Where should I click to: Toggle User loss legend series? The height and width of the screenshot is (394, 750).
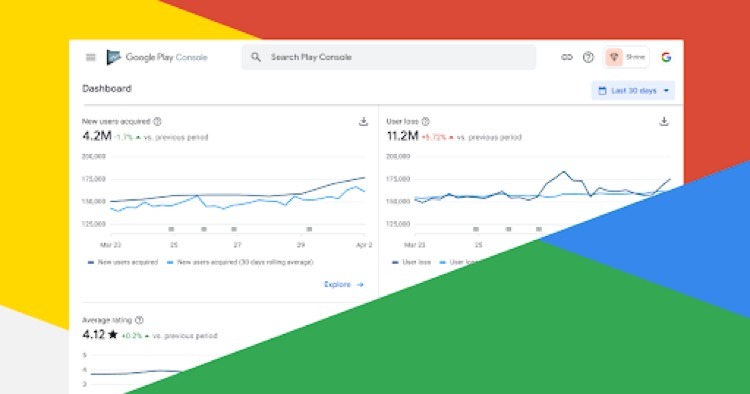tap(411, 262)
